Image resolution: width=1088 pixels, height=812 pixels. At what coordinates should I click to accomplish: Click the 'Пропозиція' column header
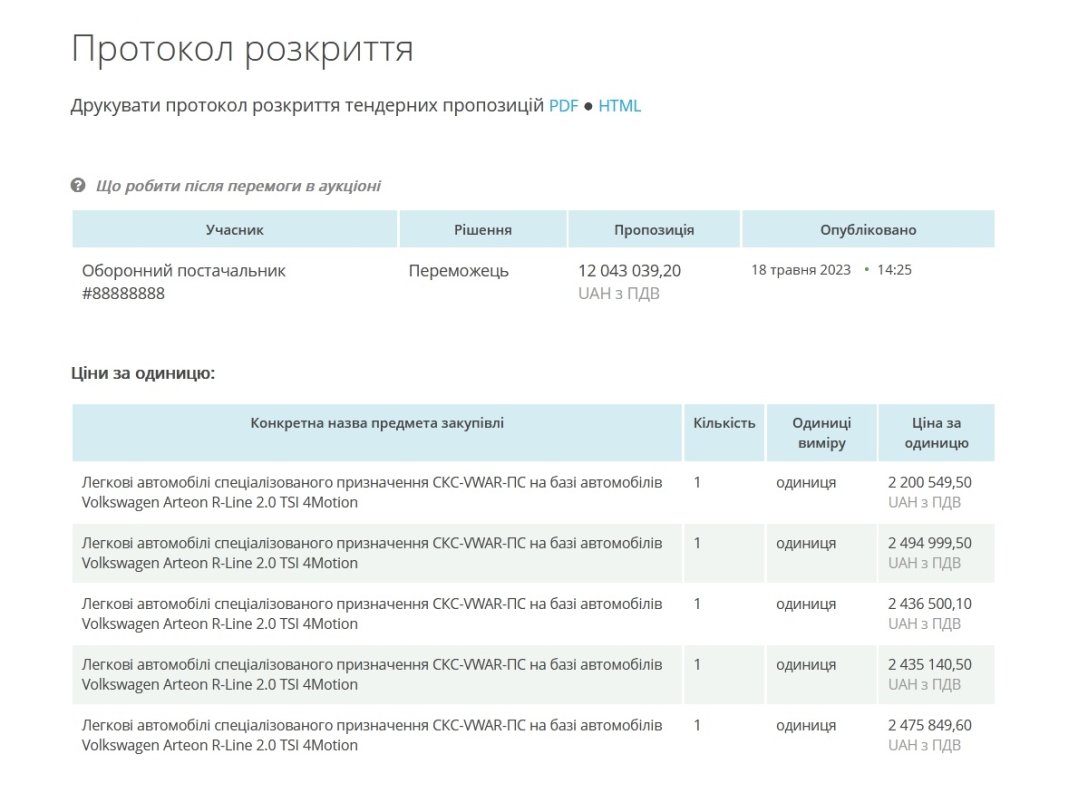(654, 230)
